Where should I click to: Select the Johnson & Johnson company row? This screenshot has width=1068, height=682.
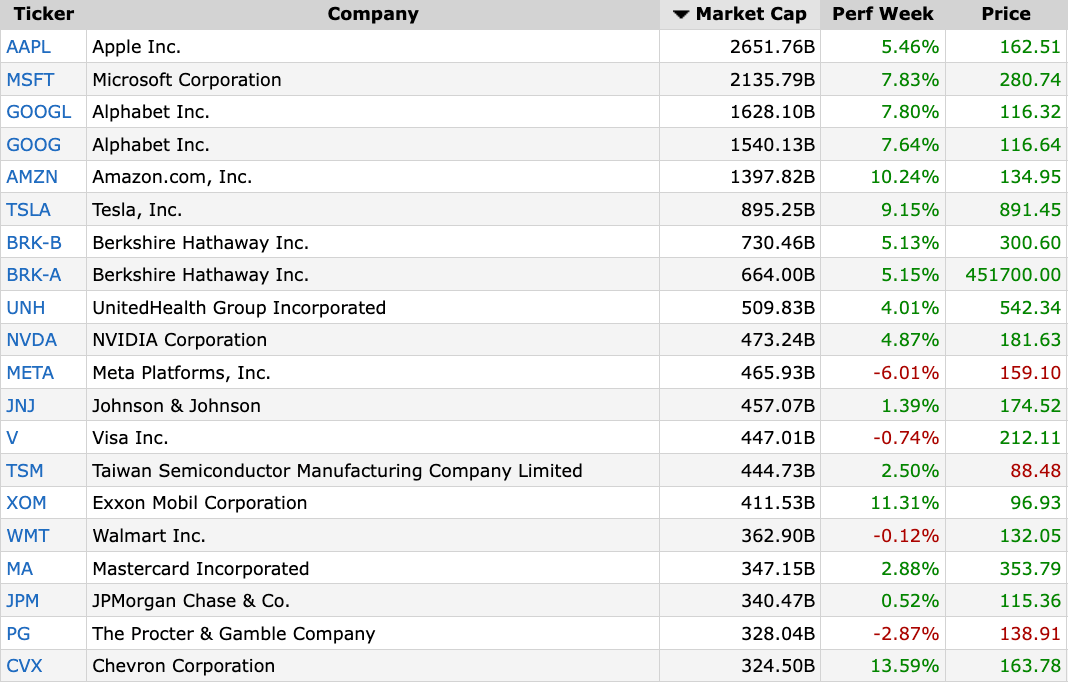(534, 405)
